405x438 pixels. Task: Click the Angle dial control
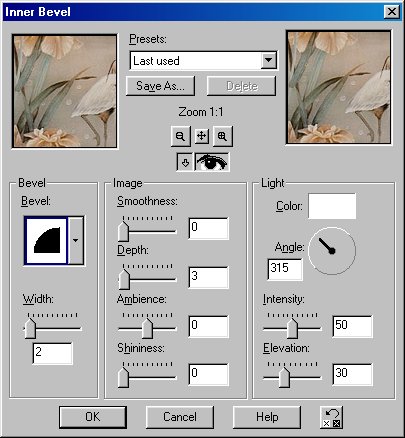(x=332, y=251)
